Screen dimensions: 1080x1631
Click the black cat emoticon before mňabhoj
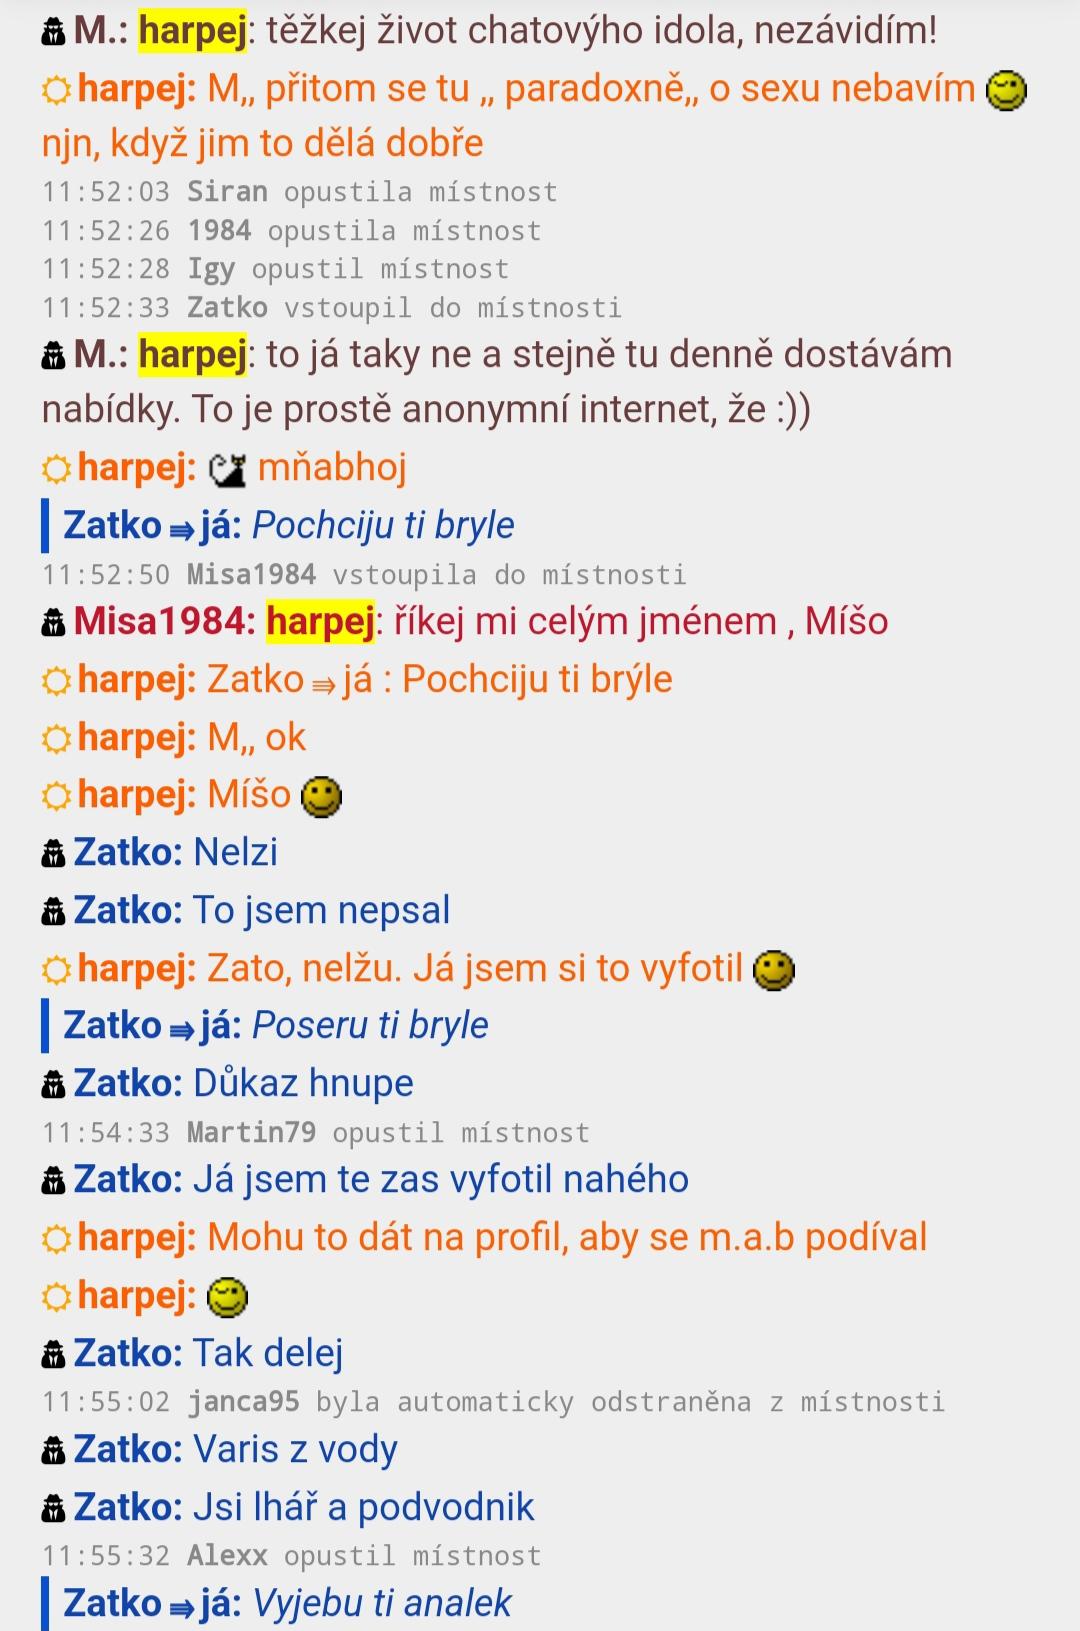pyautogui.click(x=227, y=469)
